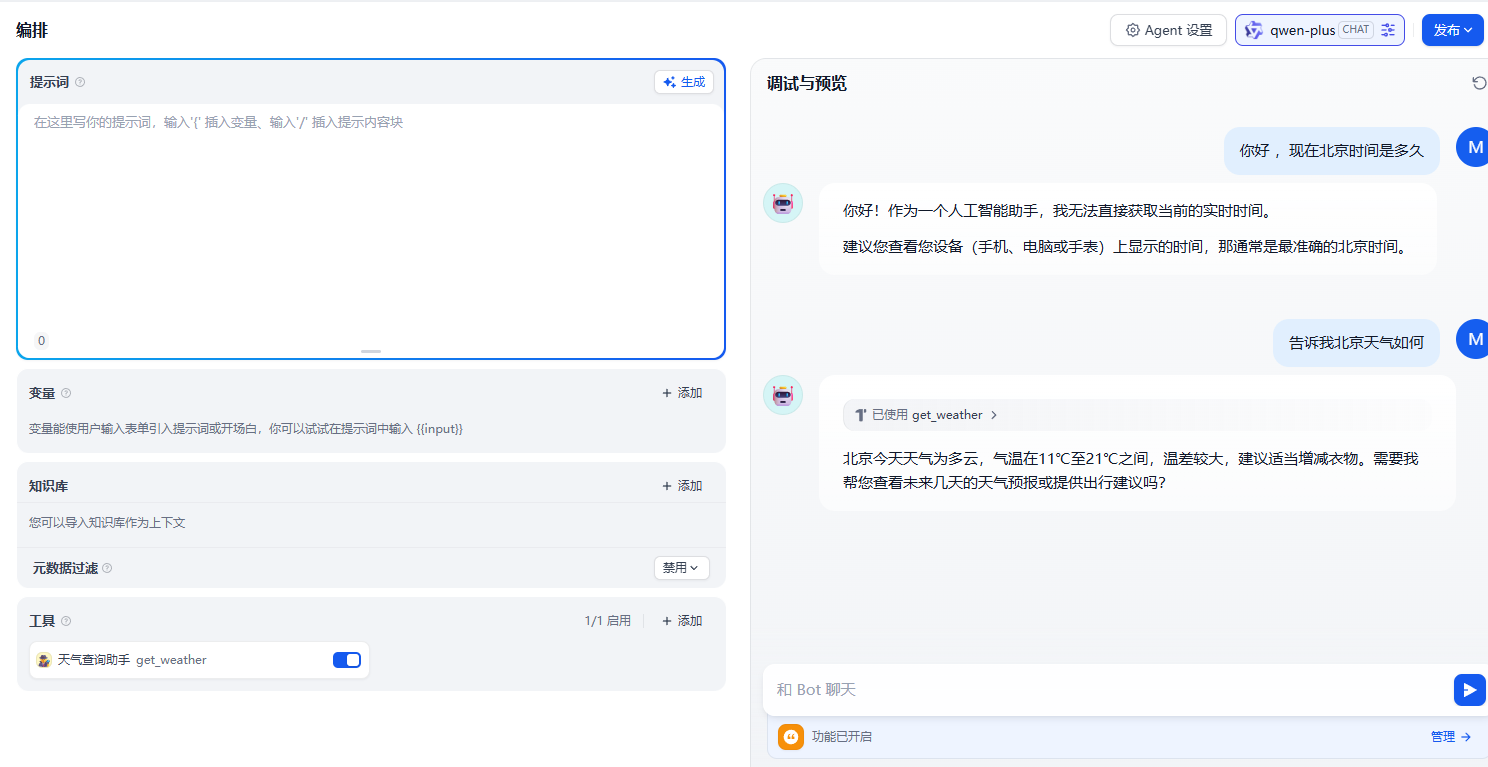Click the 生成 prompt generate button
Image resolution: width=1488 pixels, height=767 pixels.
click(x=684, y=82)
